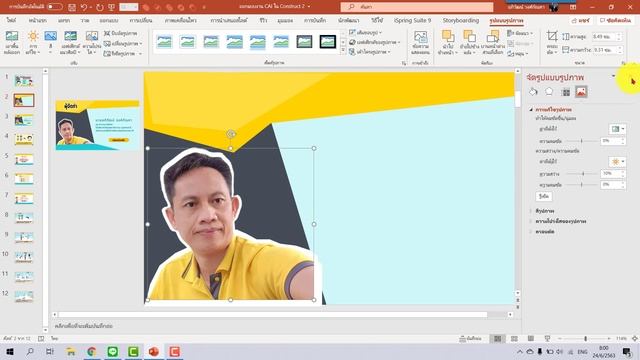Select the Fill & Line paint bucket icon
The width and height of the screenshot is (640, 360).
pyautogui.click(x=533, y=92)
